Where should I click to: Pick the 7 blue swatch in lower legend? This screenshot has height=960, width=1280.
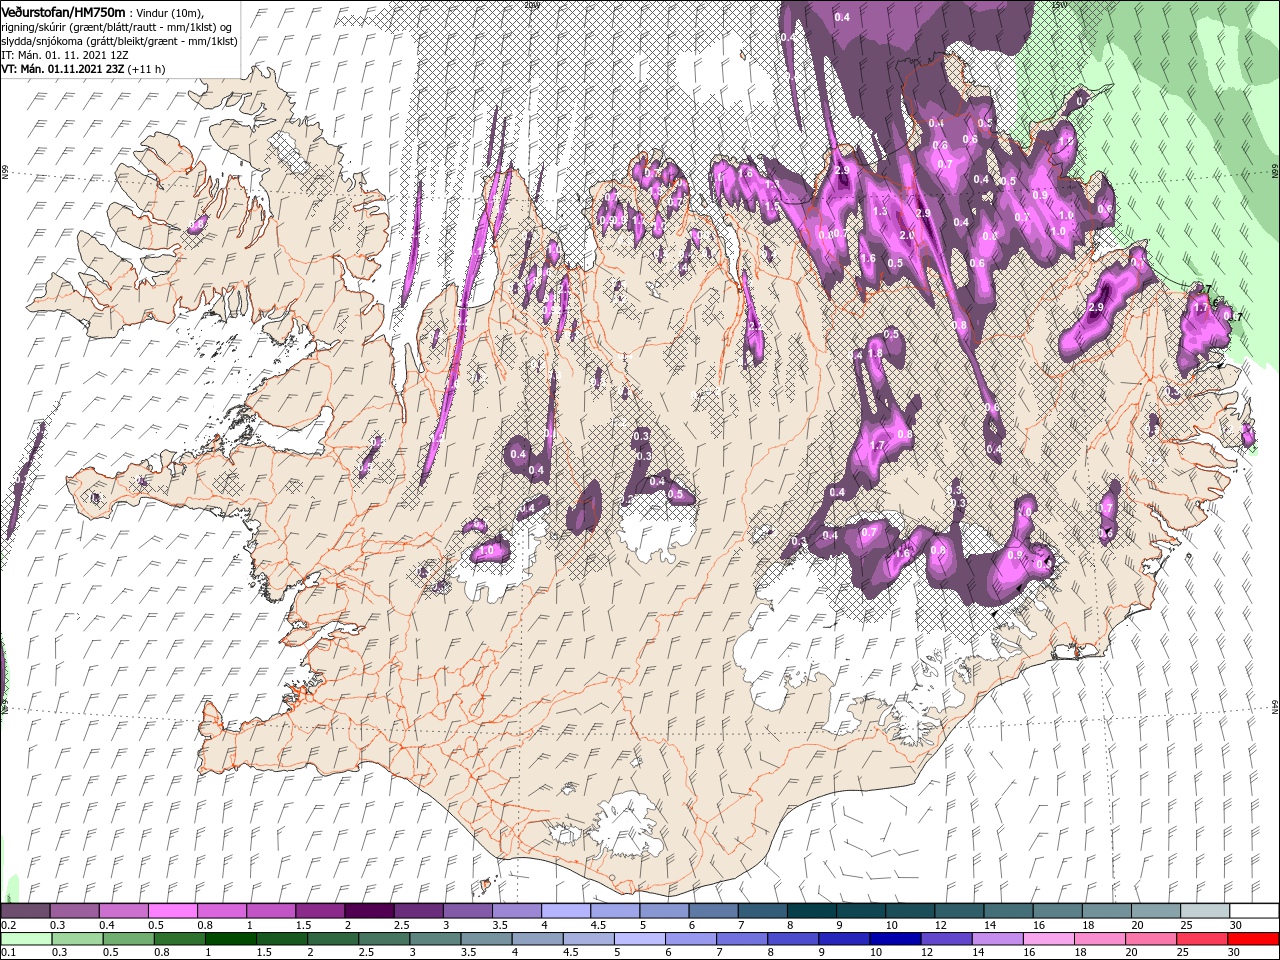click(x=740, y=939)
